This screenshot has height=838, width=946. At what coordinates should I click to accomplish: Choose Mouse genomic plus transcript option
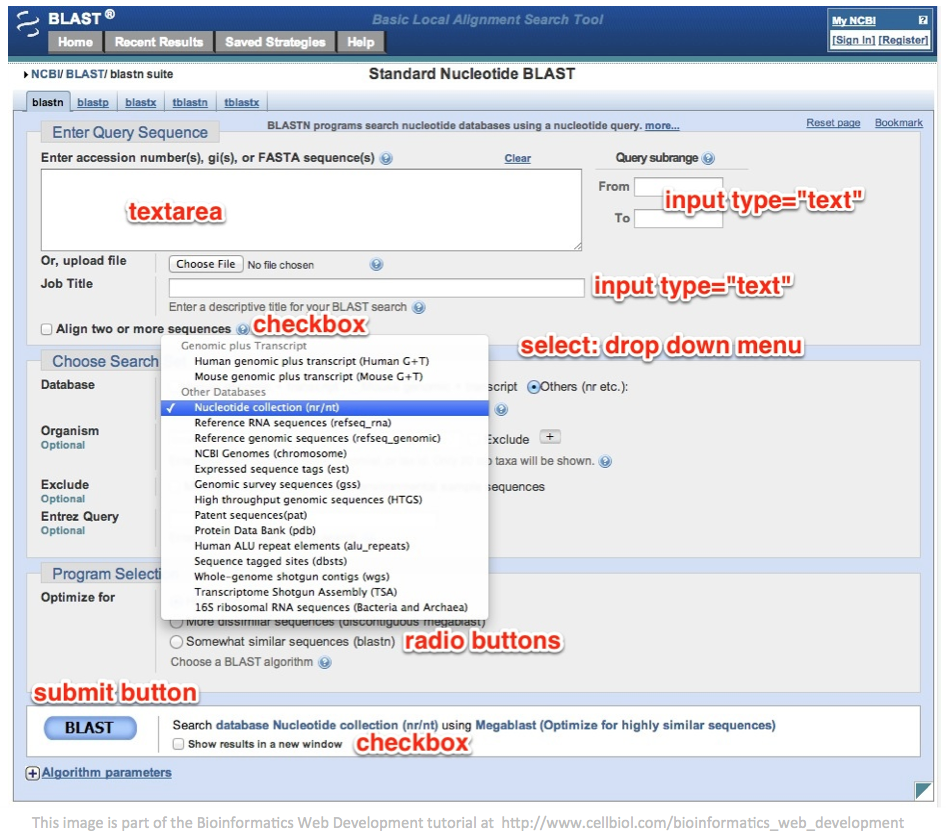tap(325, 377)
